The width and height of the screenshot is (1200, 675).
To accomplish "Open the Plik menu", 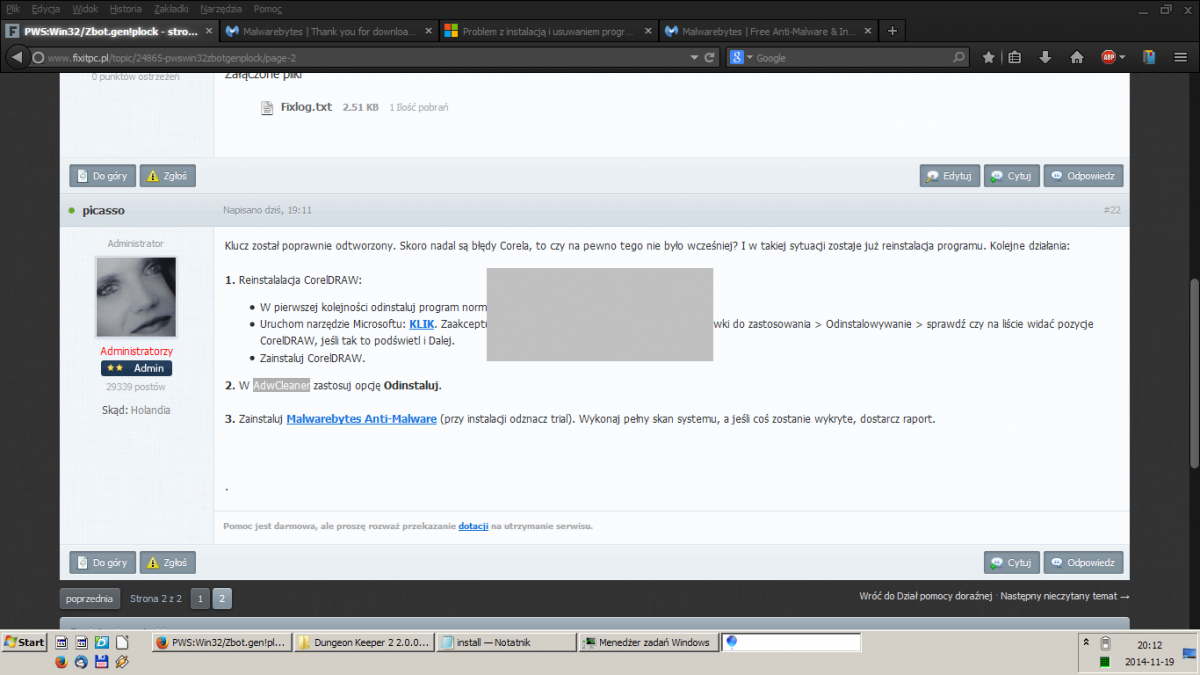I will click(13, 8).
